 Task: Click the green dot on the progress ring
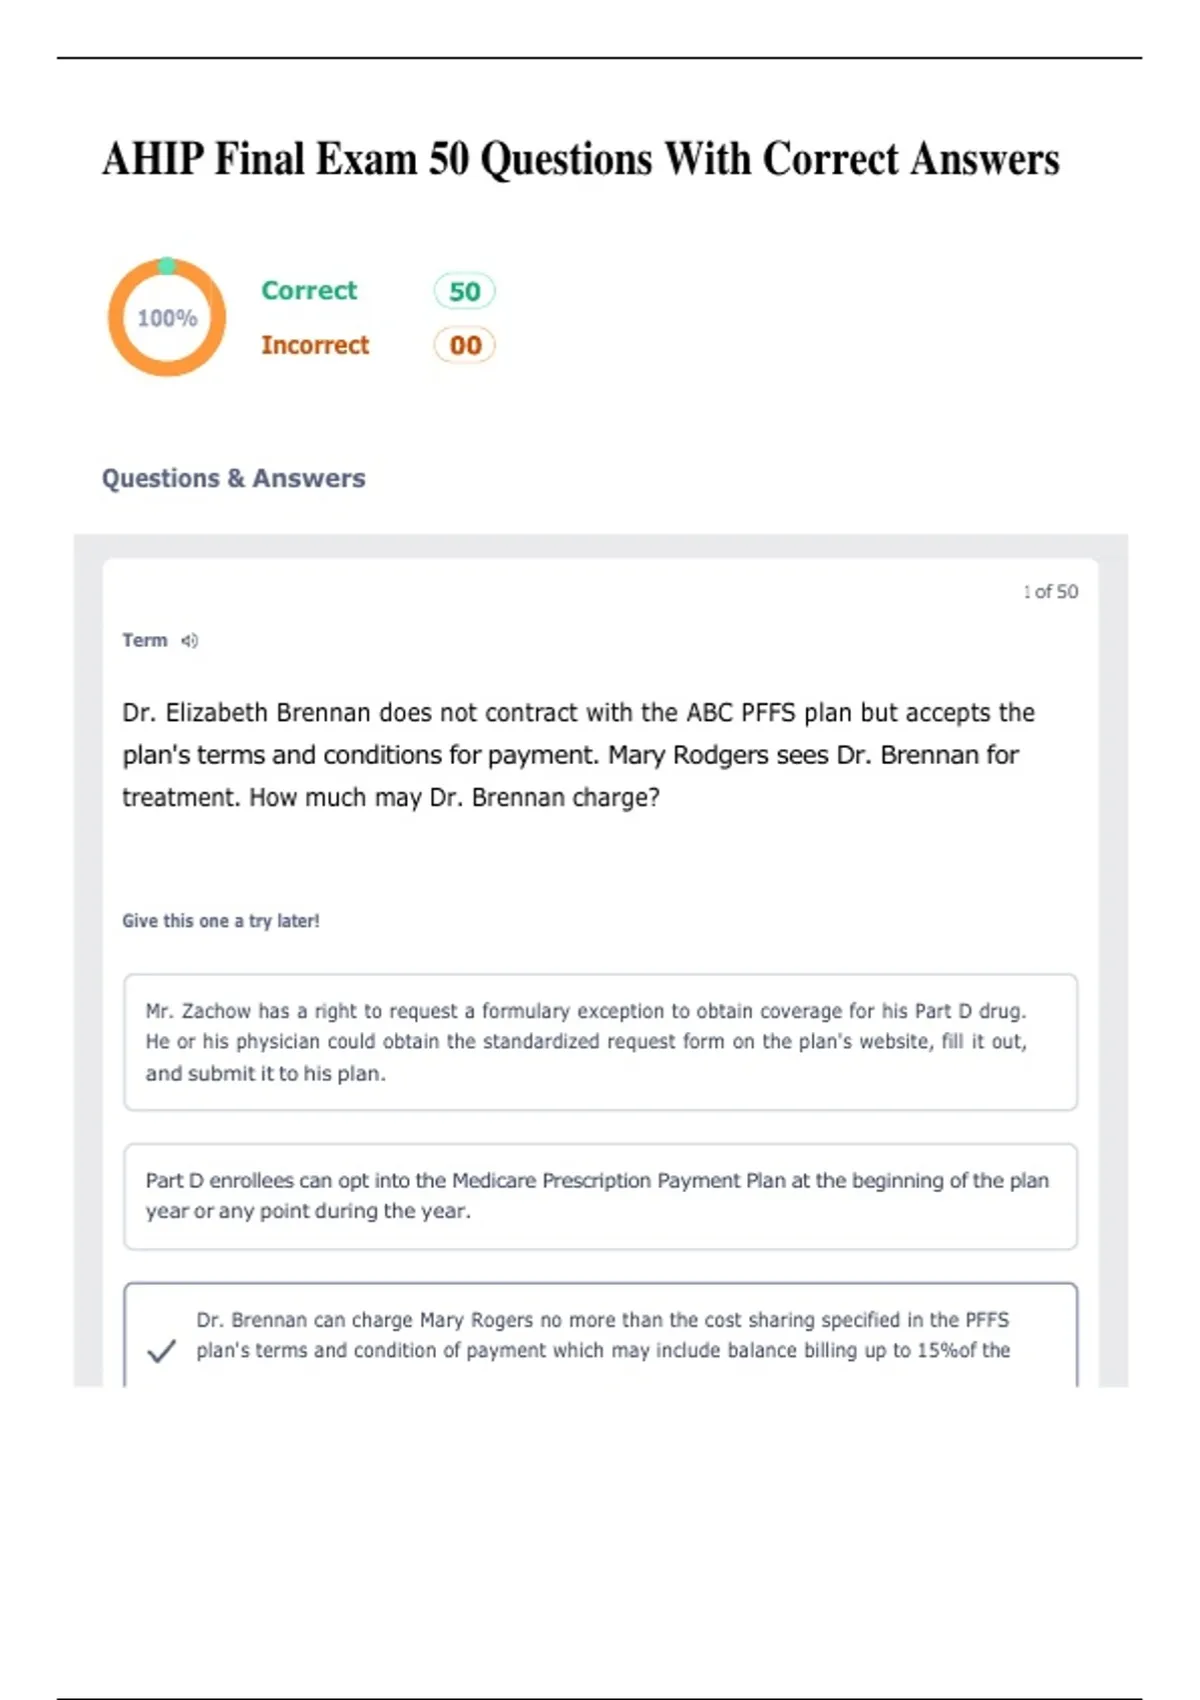167,265
